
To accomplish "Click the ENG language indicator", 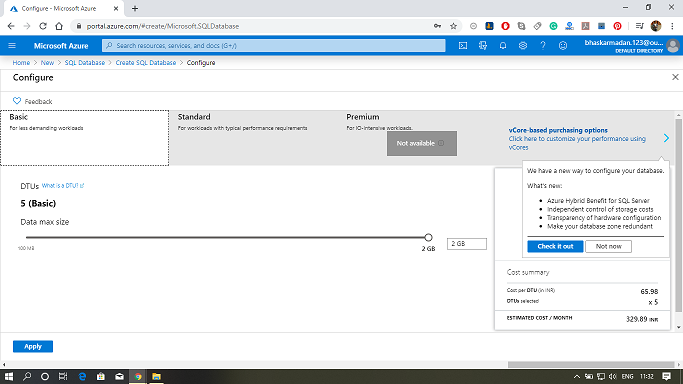I will tap(627, 377).
